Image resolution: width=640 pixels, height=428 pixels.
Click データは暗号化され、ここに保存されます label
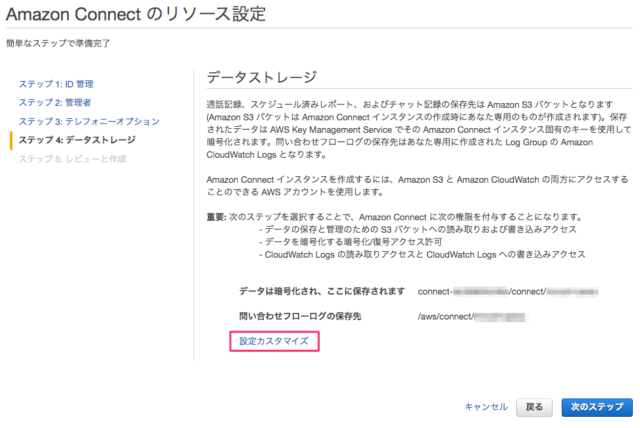point(322,291)
